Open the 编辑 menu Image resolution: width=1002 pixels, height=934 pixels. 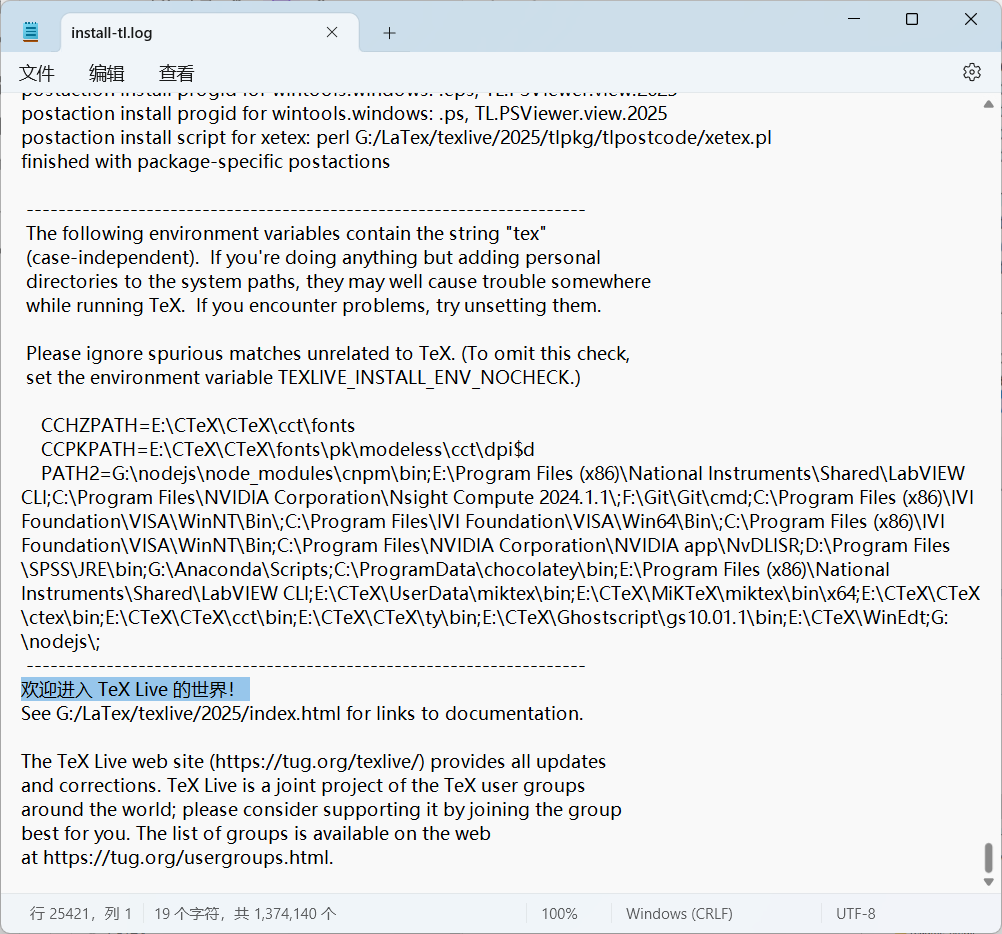(x=107, y=73)
